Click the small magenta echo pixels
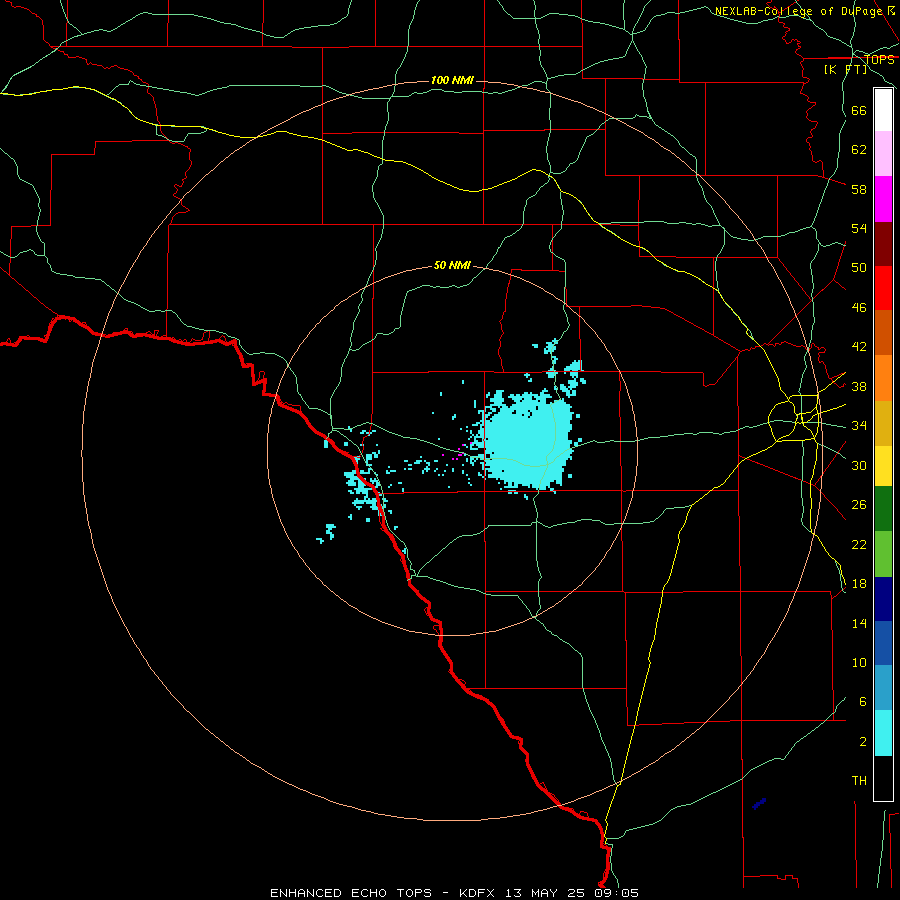This screenshot has height=900, width=900. 459,452
